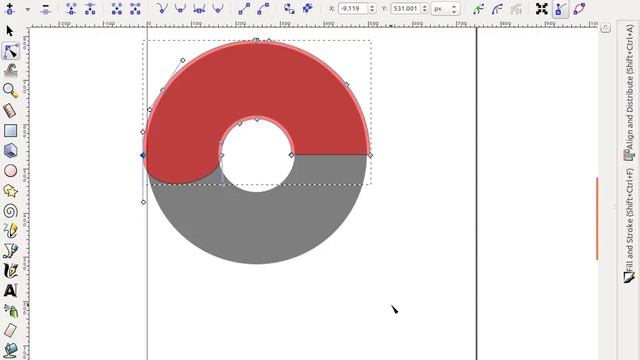The width and height of the screenshot is (640, 360).
Task: Select the Paint bucket fill tool
Action: [10, 350]
